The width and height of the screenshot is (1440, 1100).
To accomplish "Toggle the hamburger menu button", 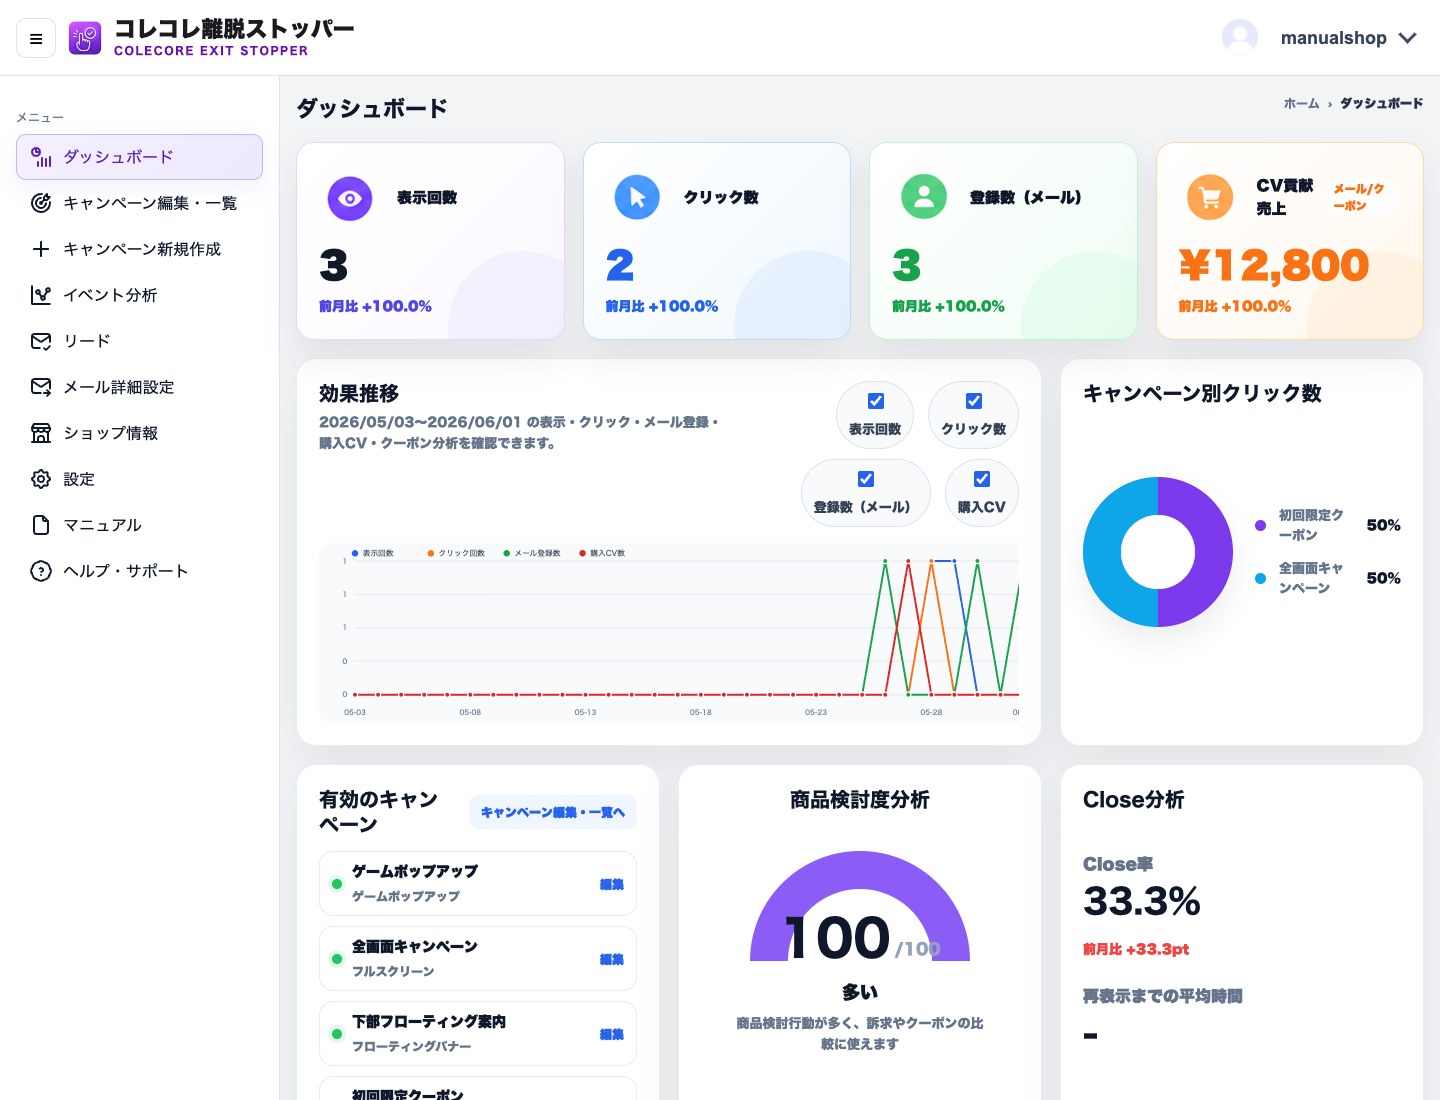I will pos(36,39).
